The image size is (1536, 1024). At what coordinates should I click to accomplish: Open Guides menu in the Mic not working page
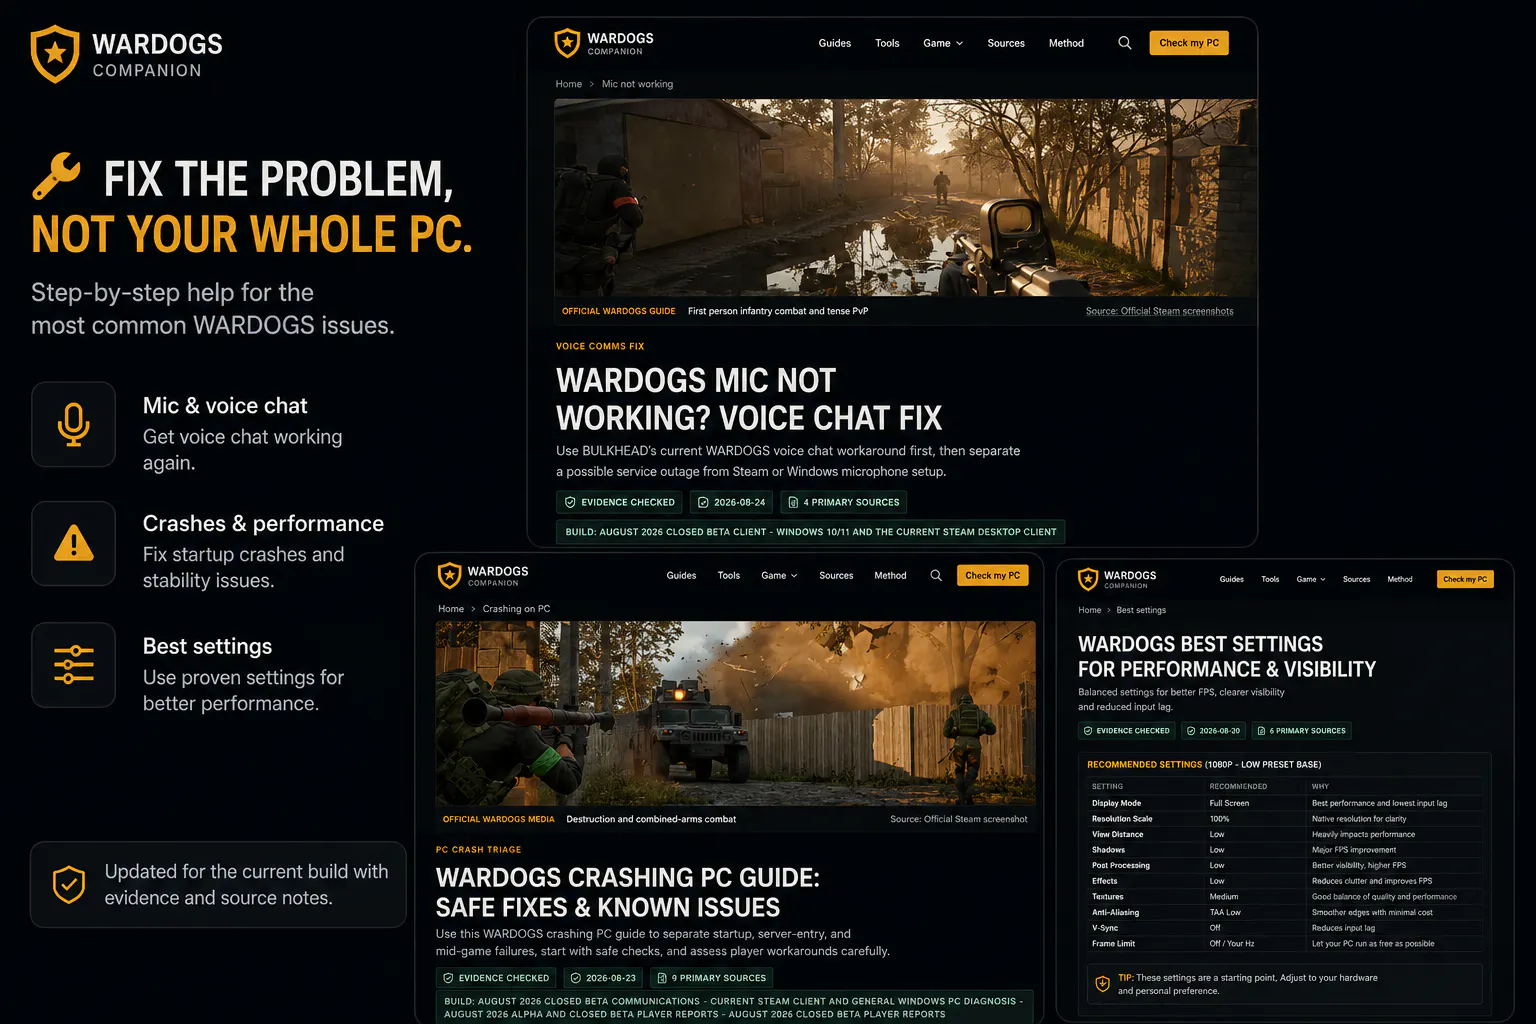coord(835,43)
